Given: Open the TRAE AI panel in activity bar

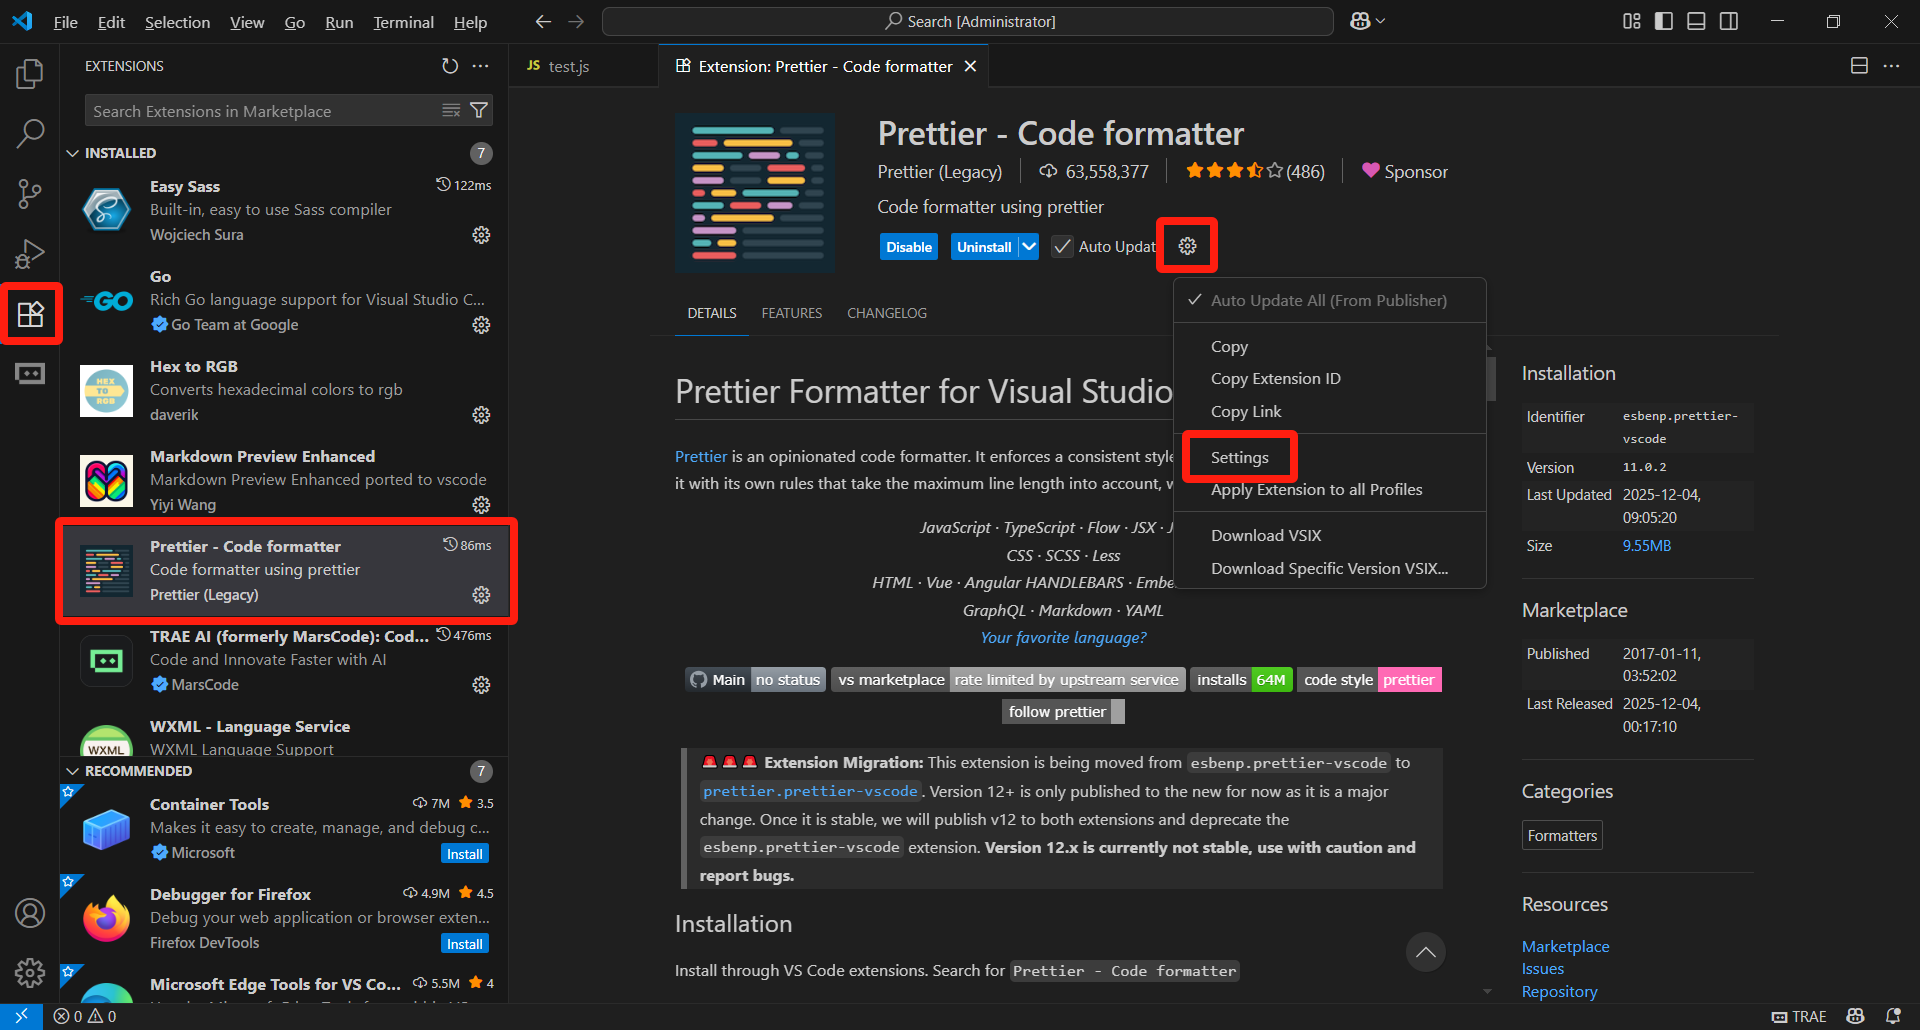Looking at the screenshot, I should pos(30,374).
